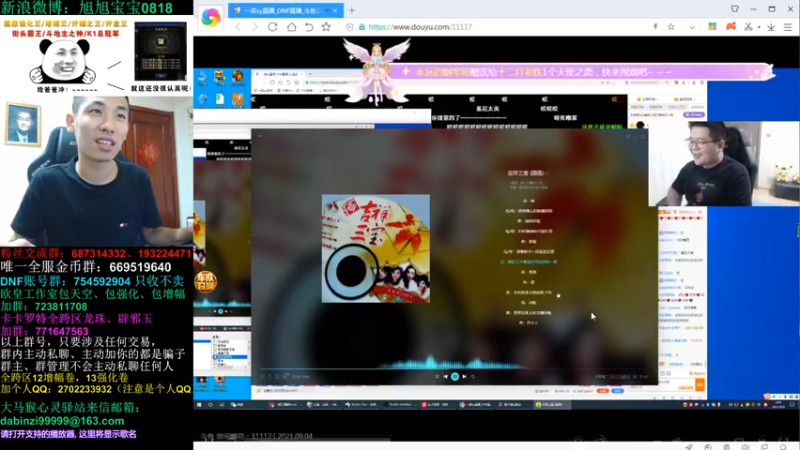Expand the address bar dropdown chevron
The image size is (800, 450).
pyautogui.click(x=692, y=27)
